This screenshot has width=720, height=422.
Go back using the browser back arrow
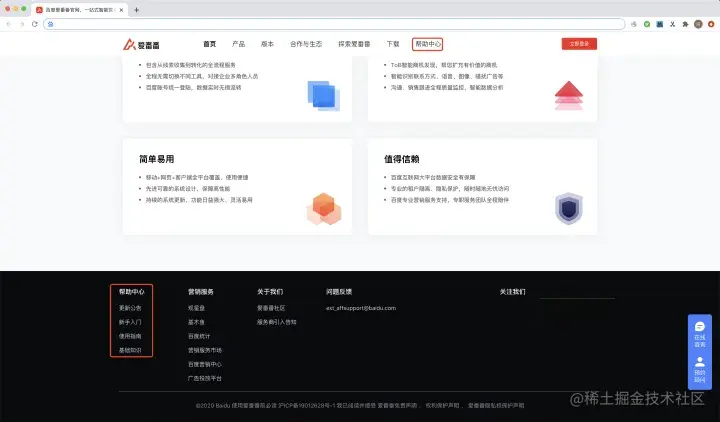(9, 24)
